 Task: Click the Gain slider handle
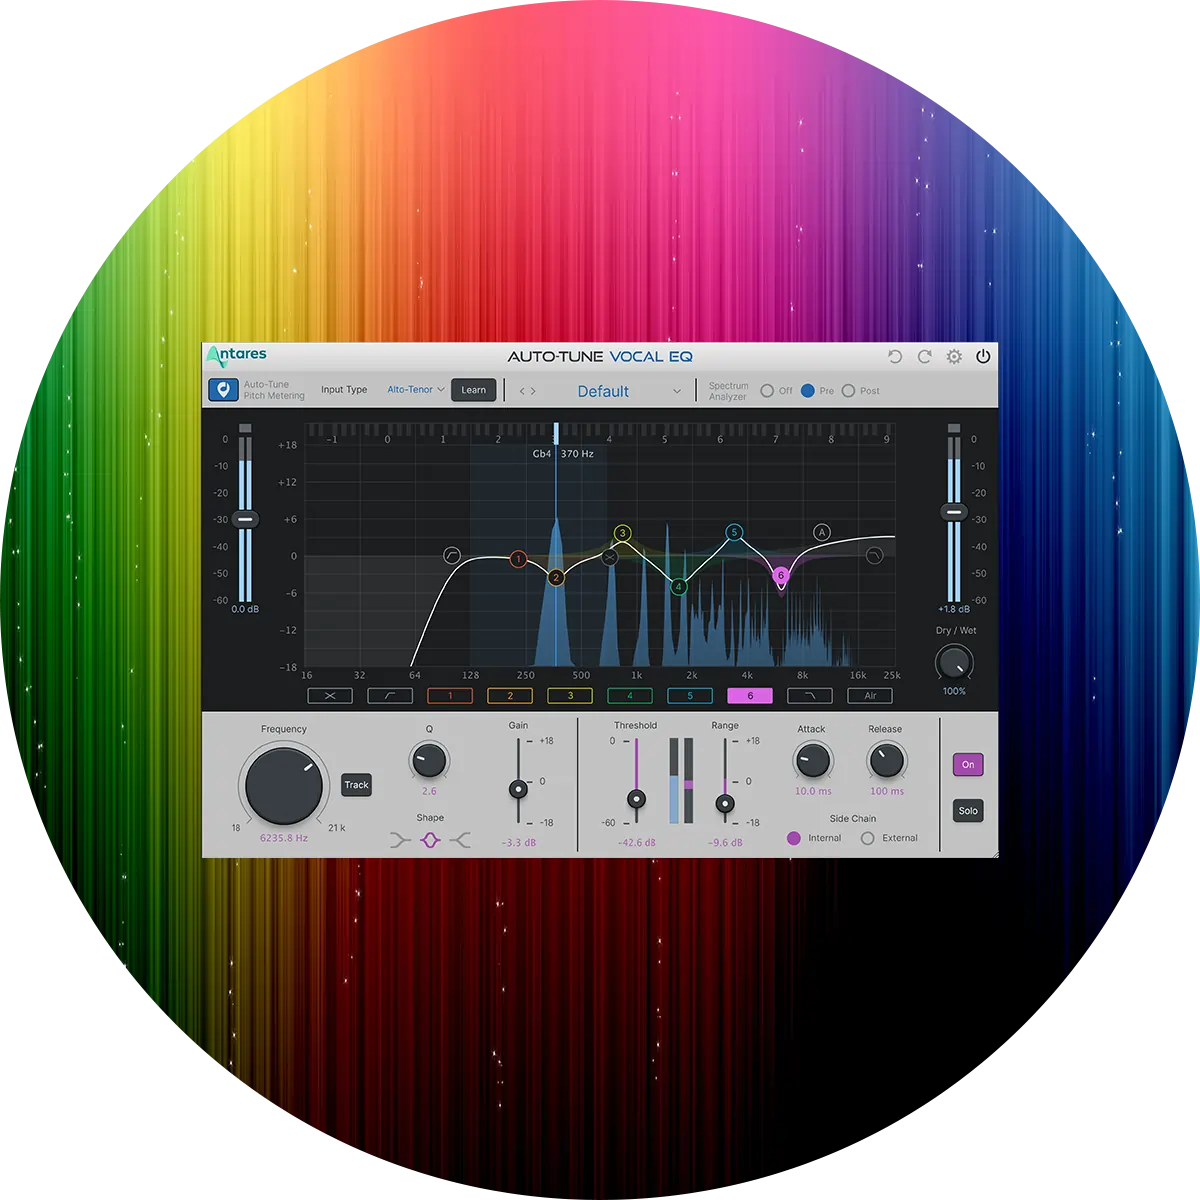(518, 789)
